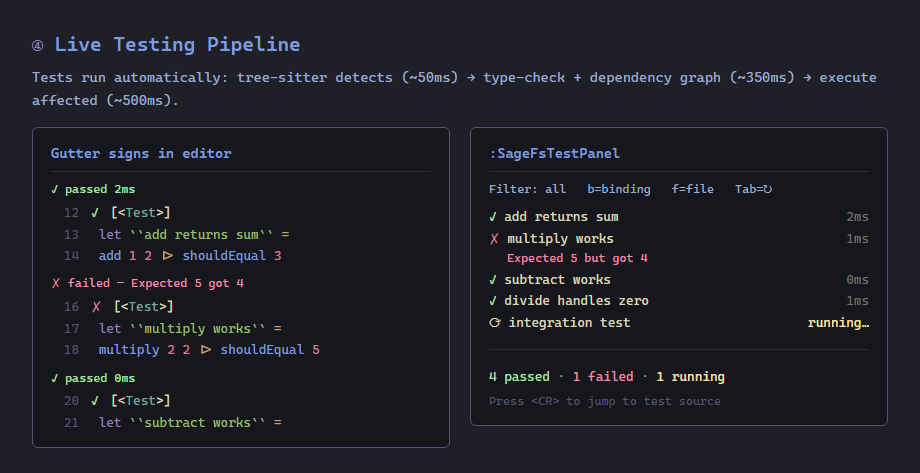
Task: Click the pipe operator on line 14
Action: pos(168,255)
